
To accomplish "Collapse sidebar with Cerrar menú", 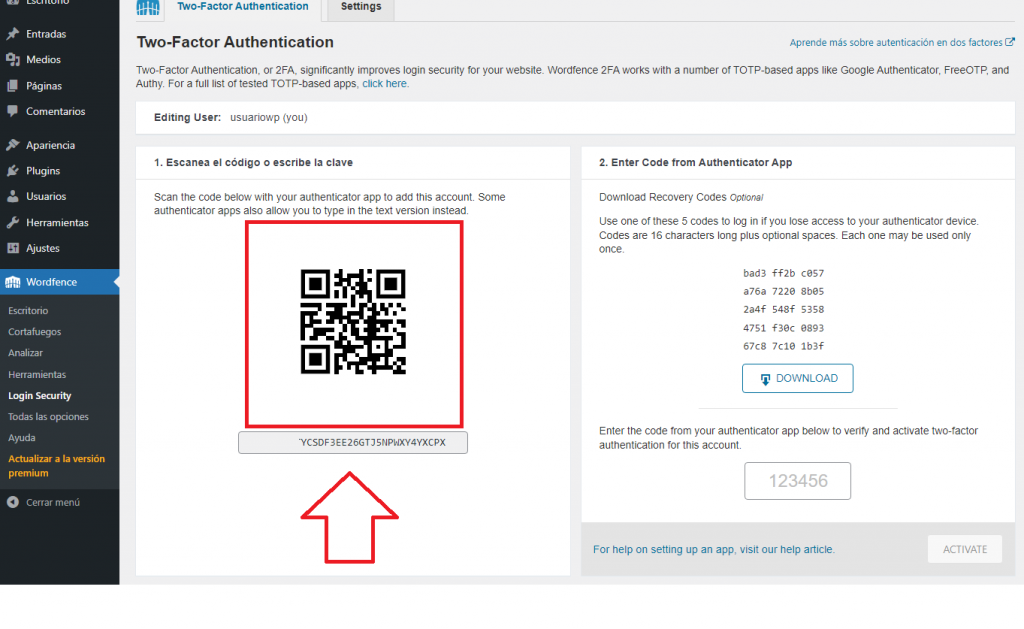I will (53, 502).
